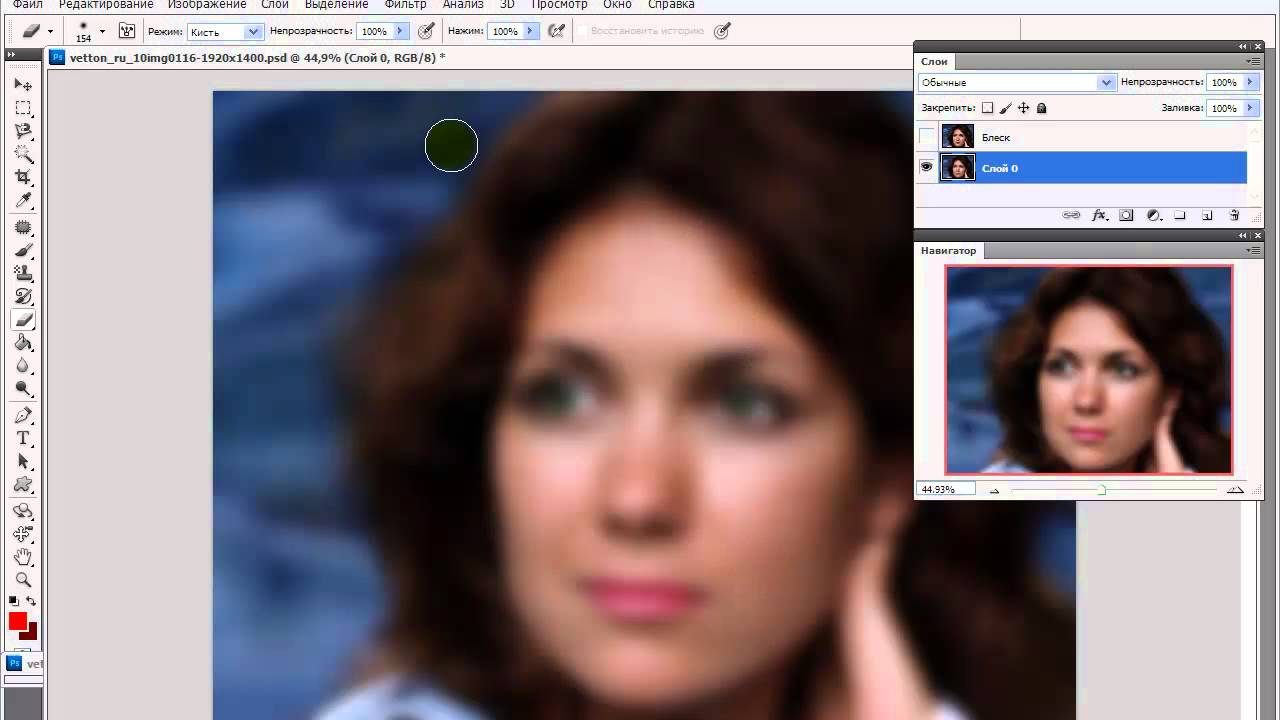Select the Healing Brush tool
This screenshot has width=1280, height=720.
23,228
